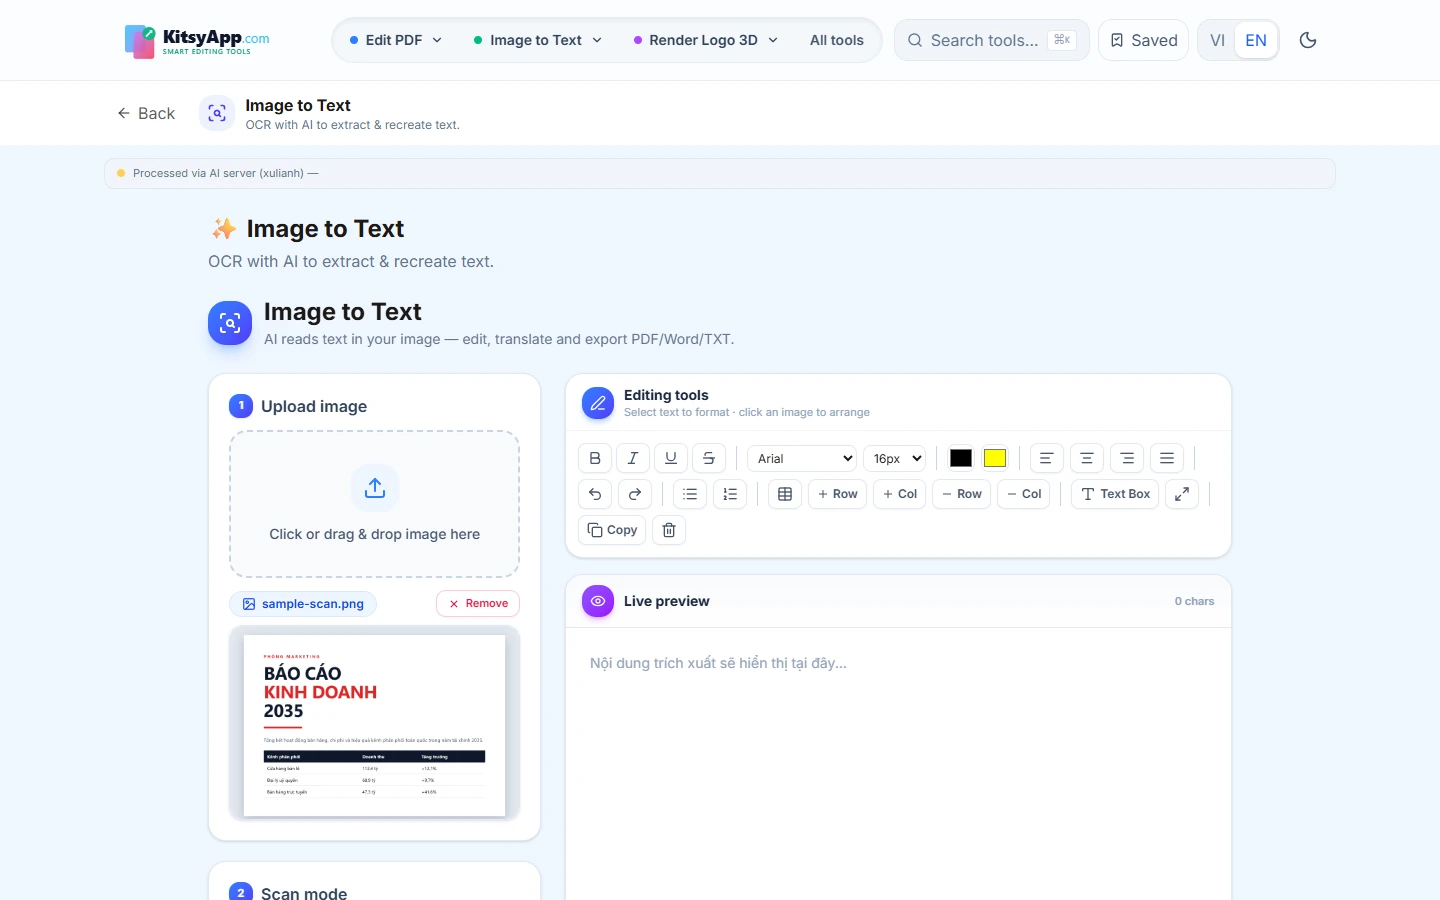
Task: Click the Search tools field
Action: click(x=991, y=40)
